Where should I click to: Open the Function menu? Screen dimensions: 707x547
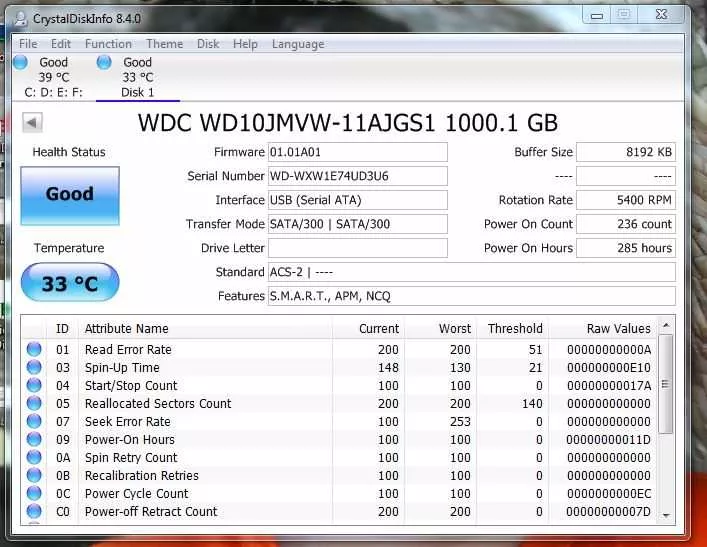tap(108, 44)
